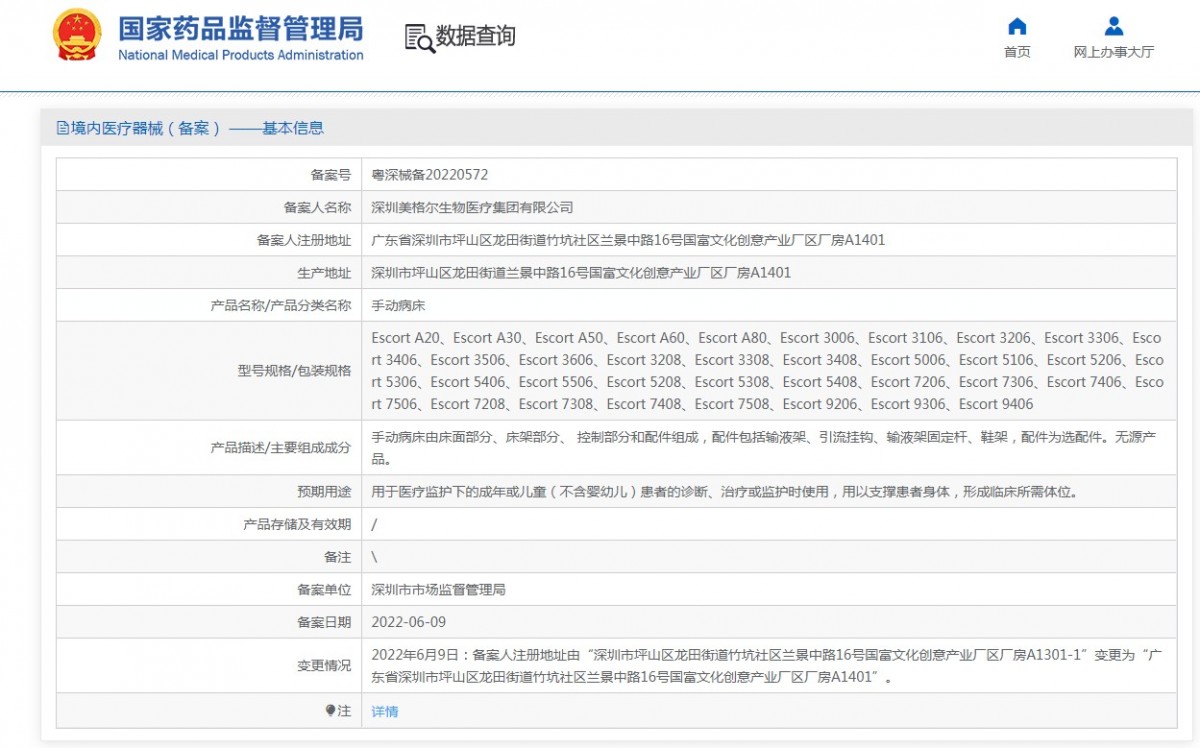
Task: Select the registered address starting with 广东省深圳市
Action: point(628,240)
